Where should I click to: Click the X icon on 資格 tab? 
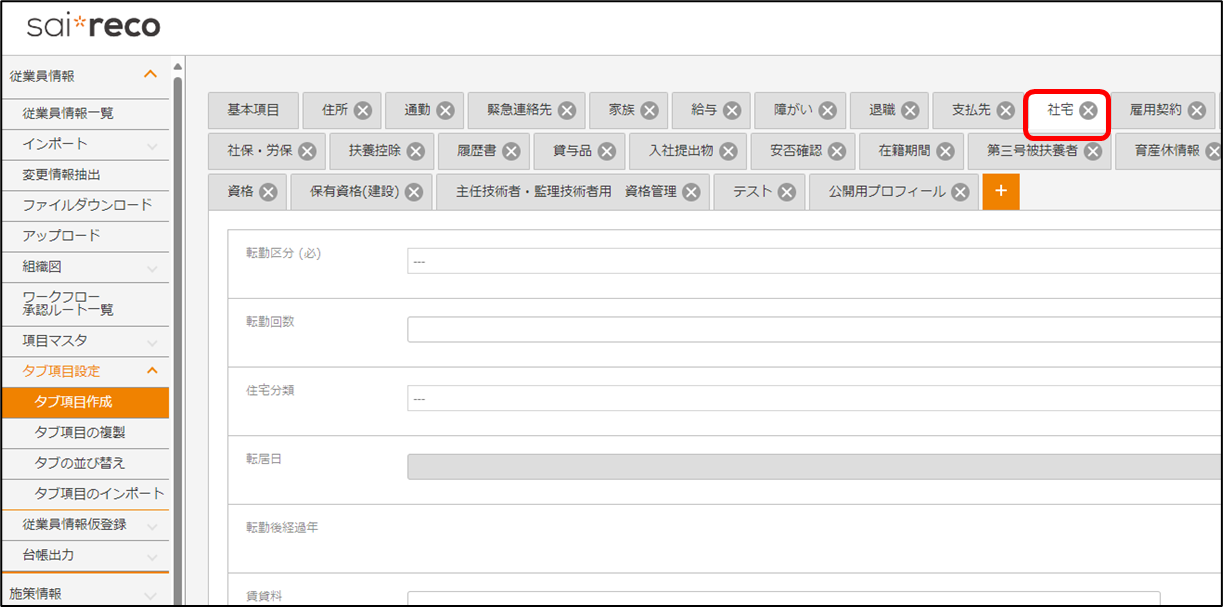(268, 192)
